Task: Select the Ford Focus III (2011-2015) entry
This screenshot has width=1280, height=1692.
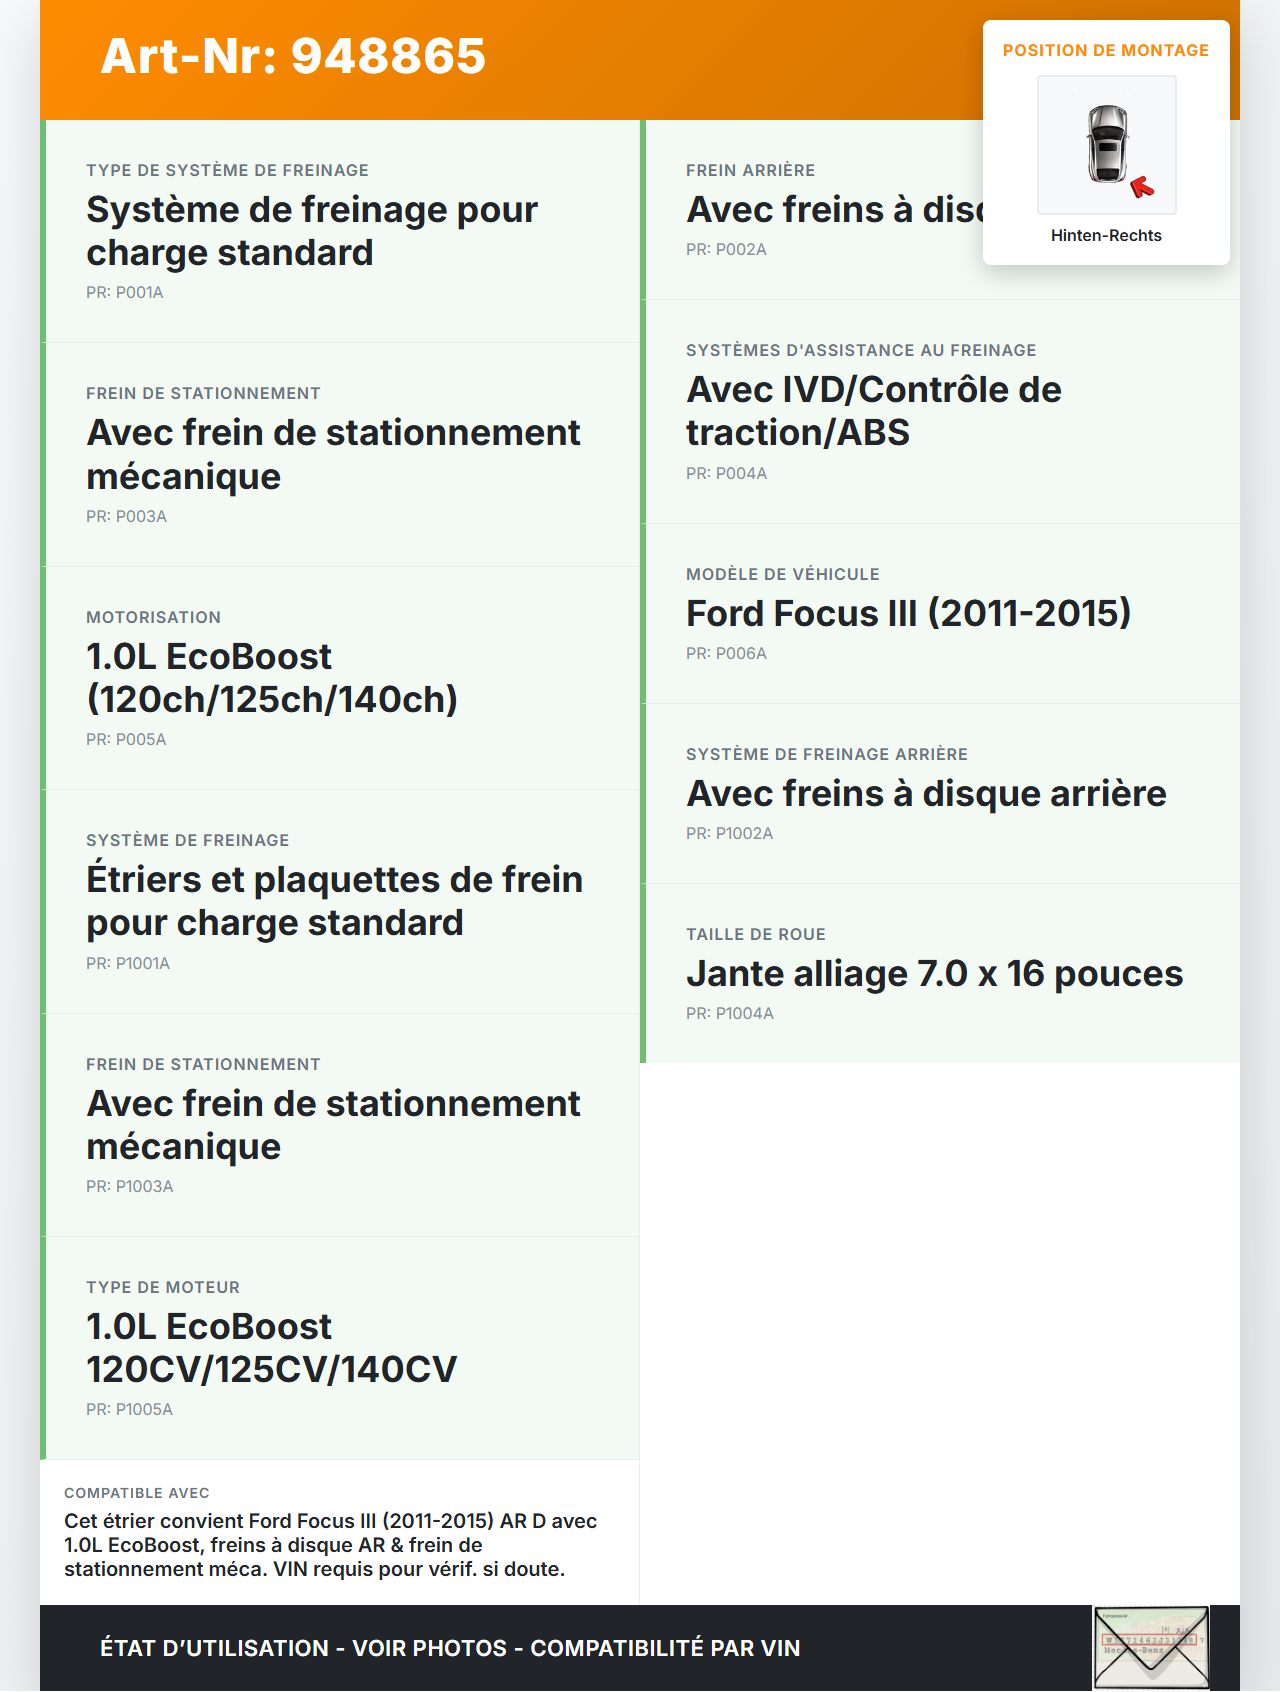Action: pyautogui.click(x=908, y=613)
